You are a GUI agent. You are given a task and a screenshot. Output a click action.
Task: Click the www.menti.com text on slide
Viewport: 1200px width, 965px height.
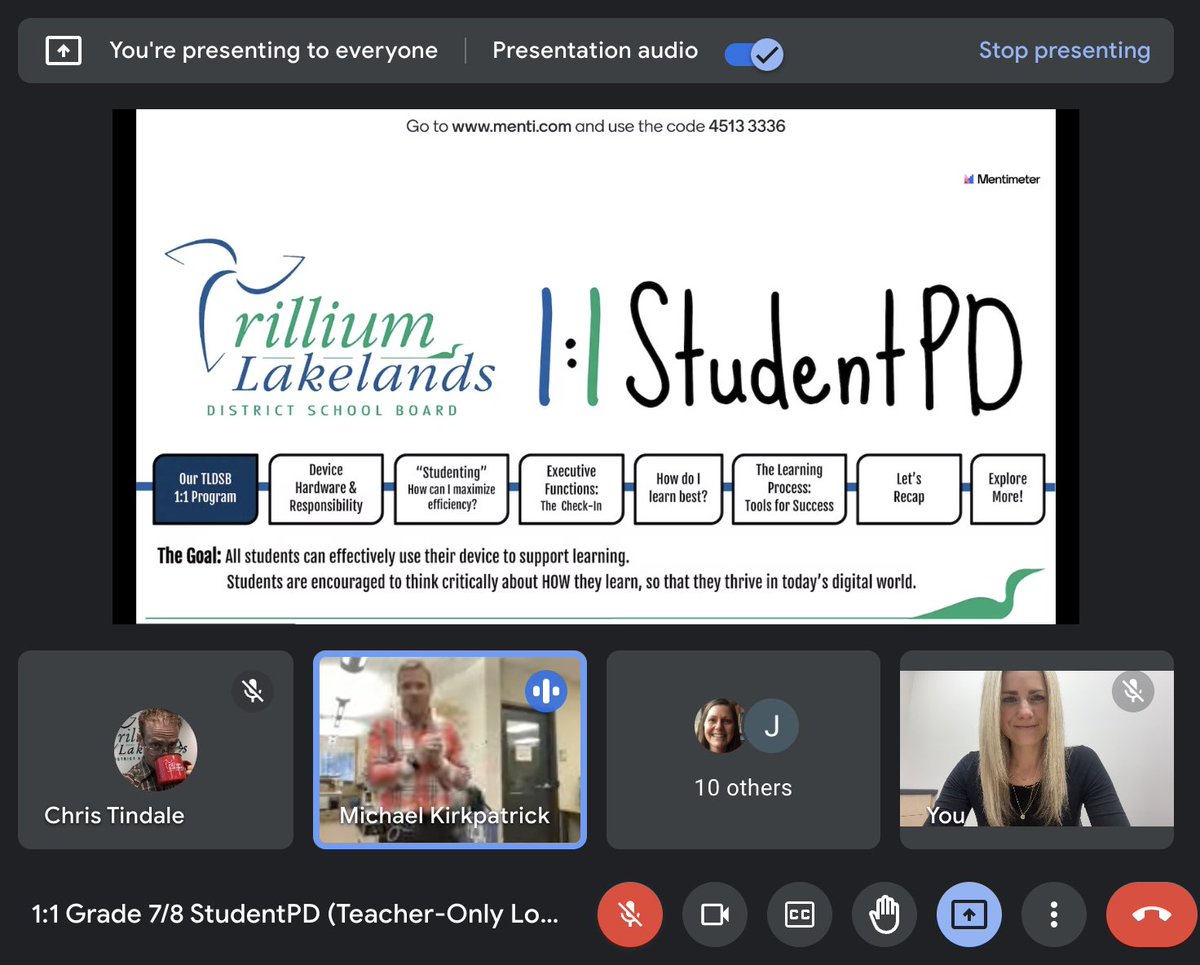click(x=511, y=127)
